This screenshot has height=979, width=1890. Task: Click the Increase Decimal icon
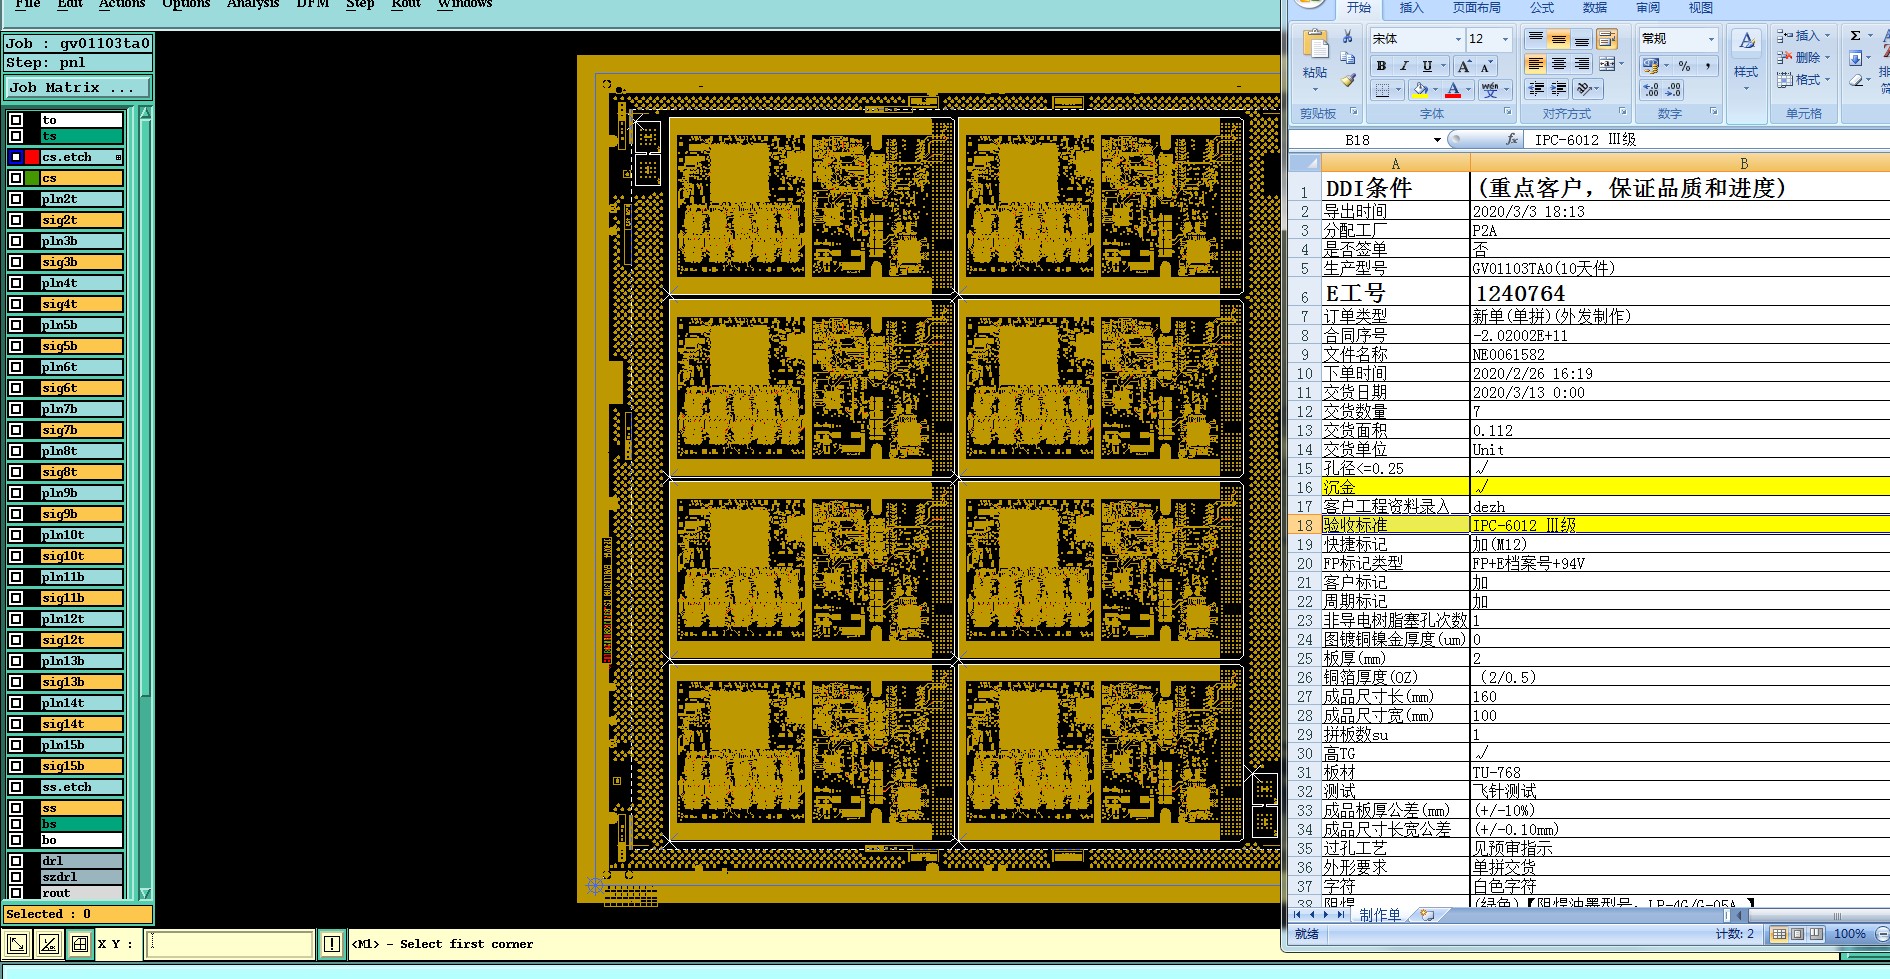1650,90
